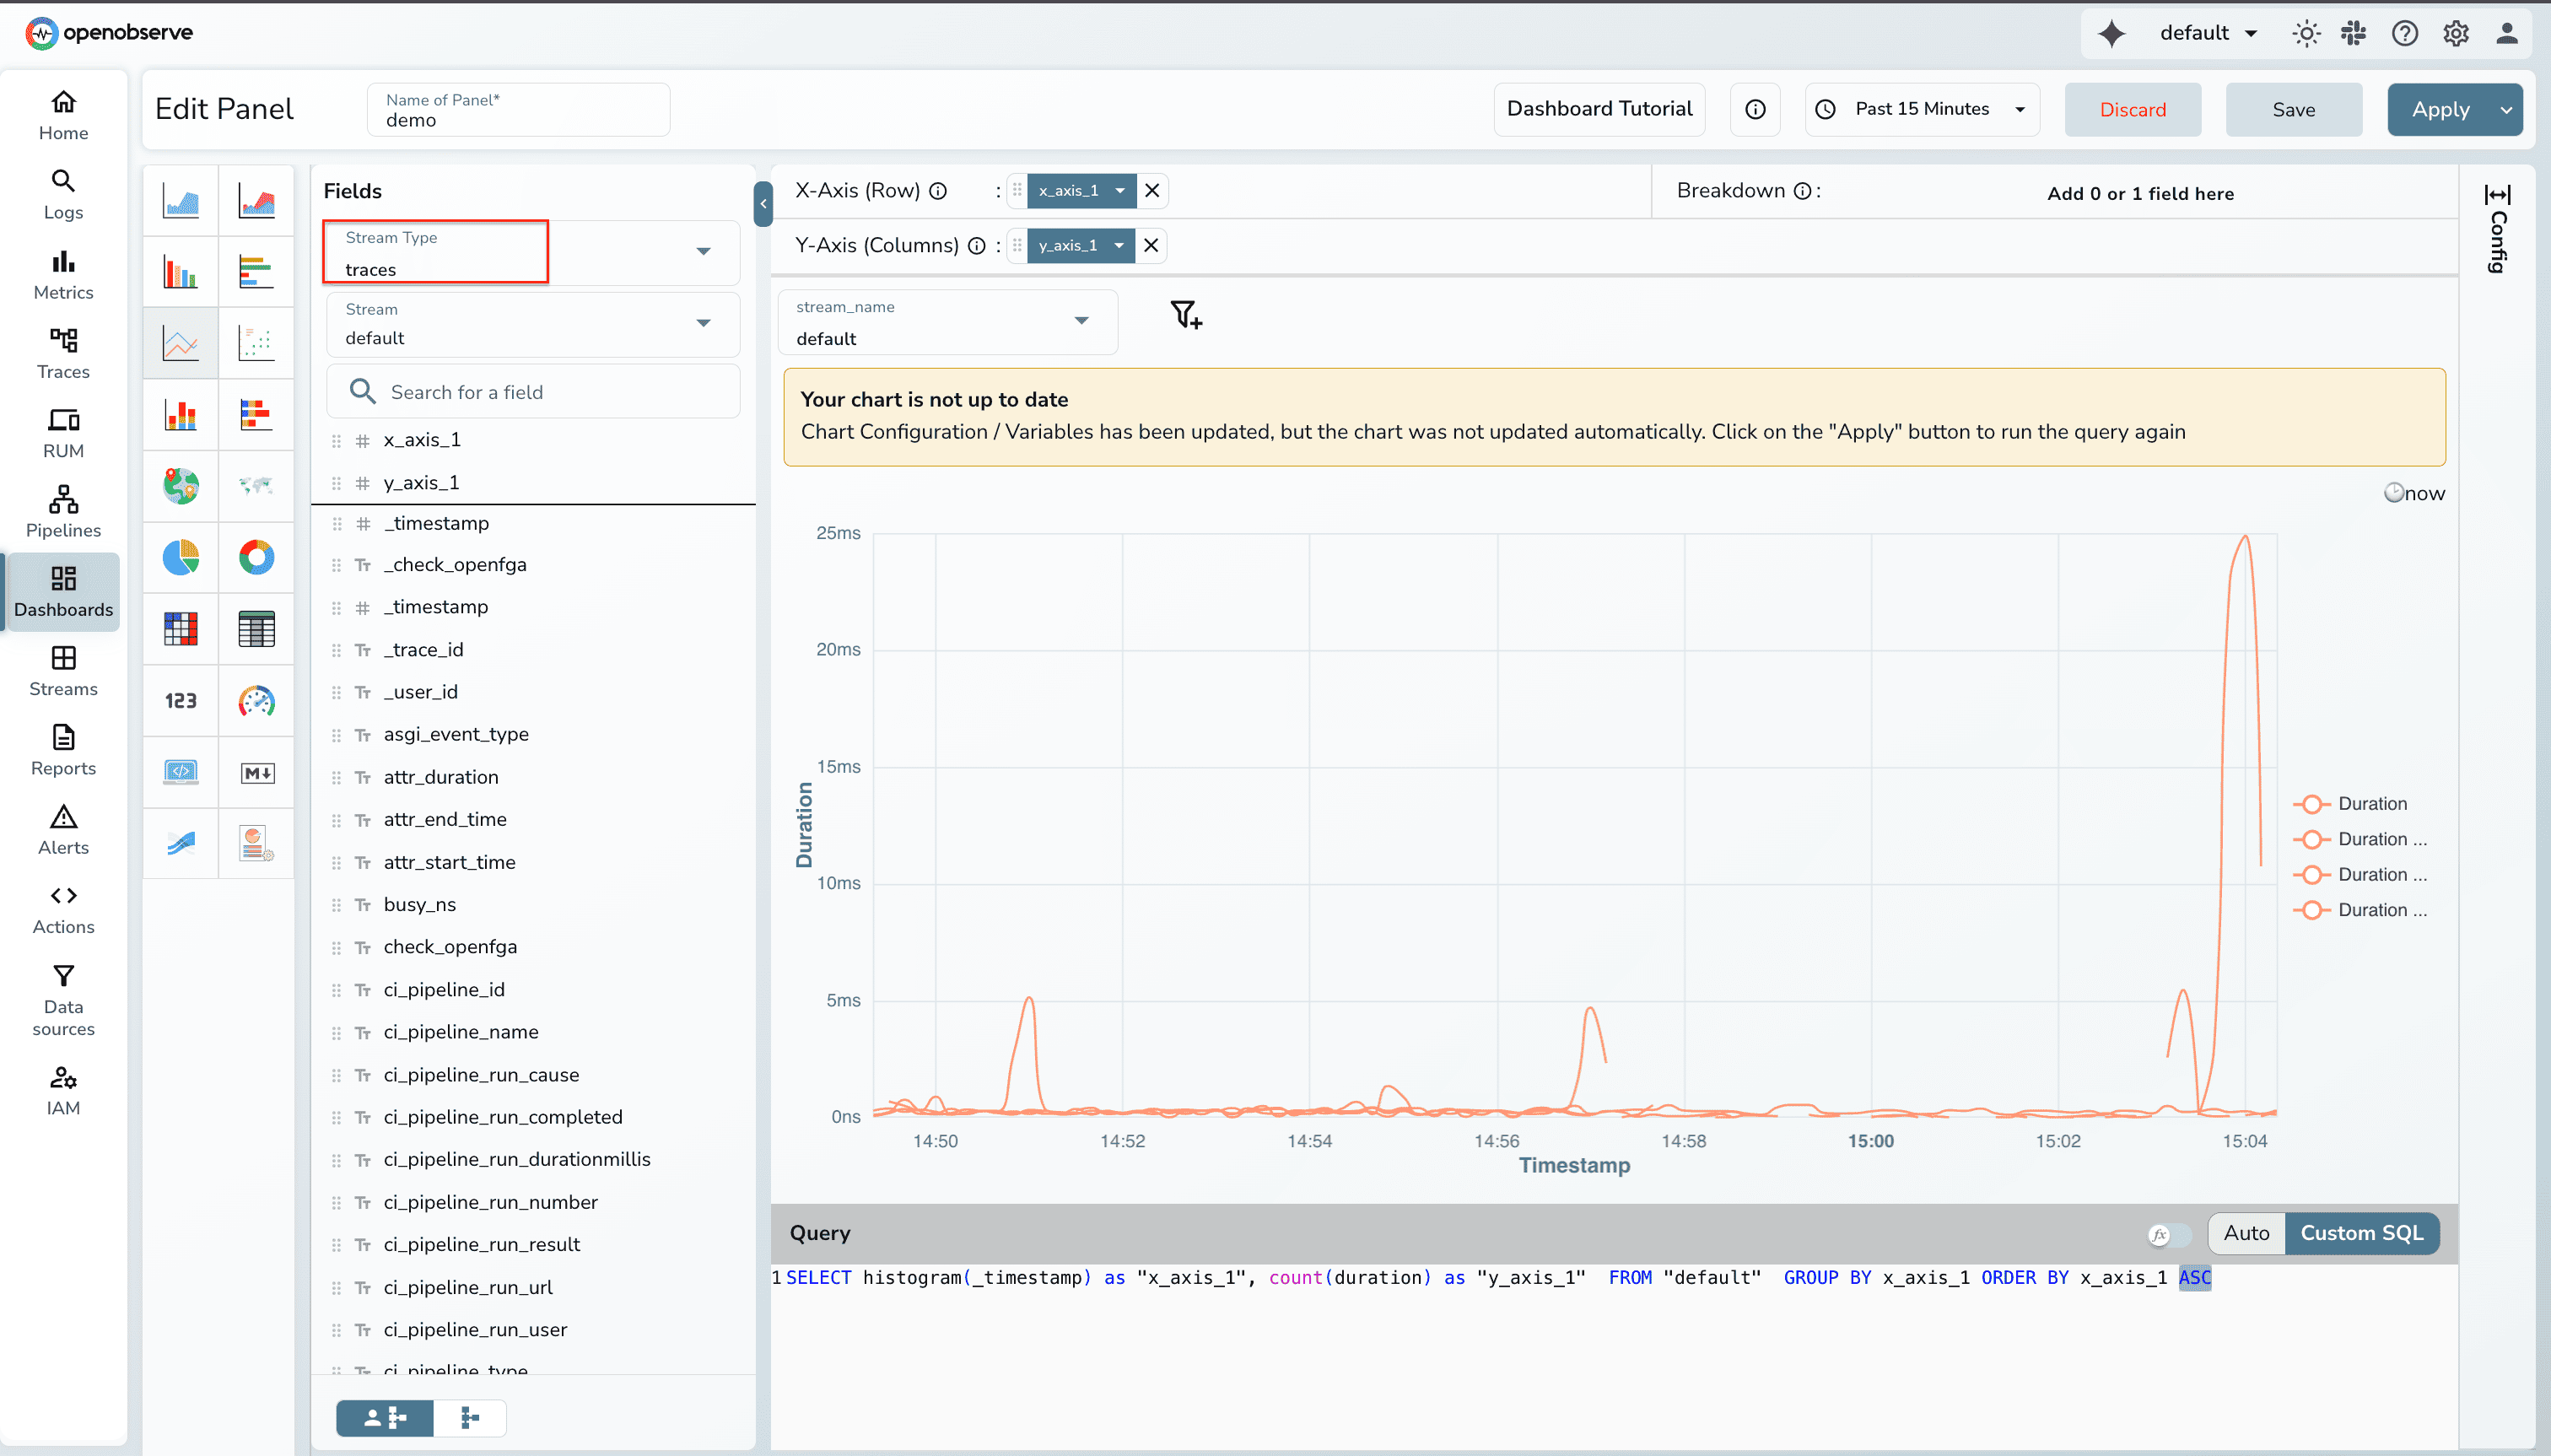
Task: Switch to the gauge chart type
Action: pos(257,701)
